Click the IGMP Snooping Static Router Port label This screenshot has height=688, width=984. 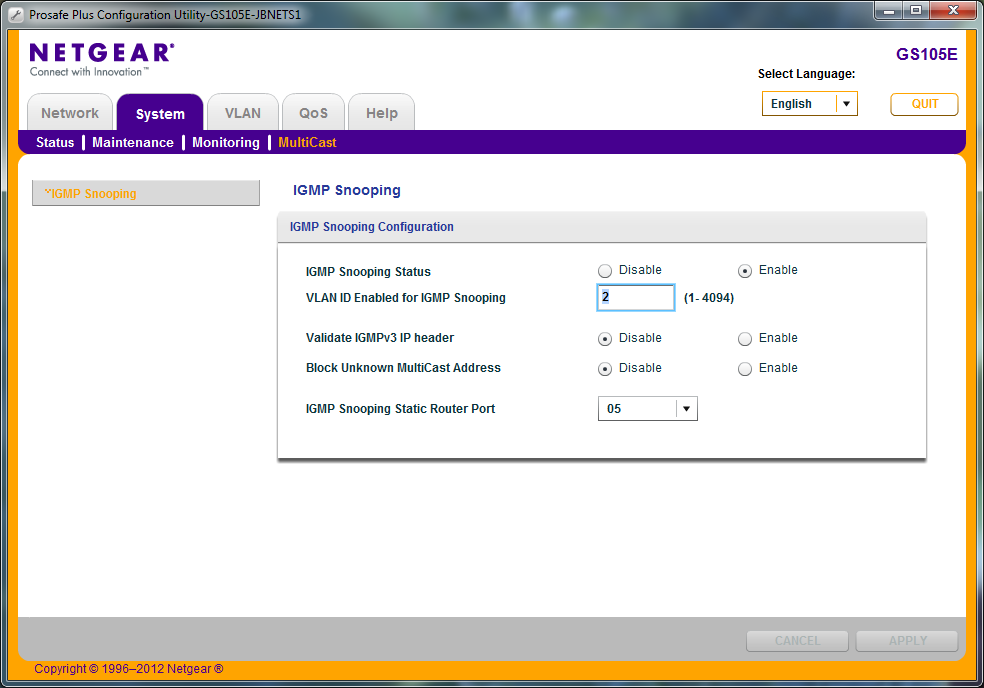click(400, 409)
